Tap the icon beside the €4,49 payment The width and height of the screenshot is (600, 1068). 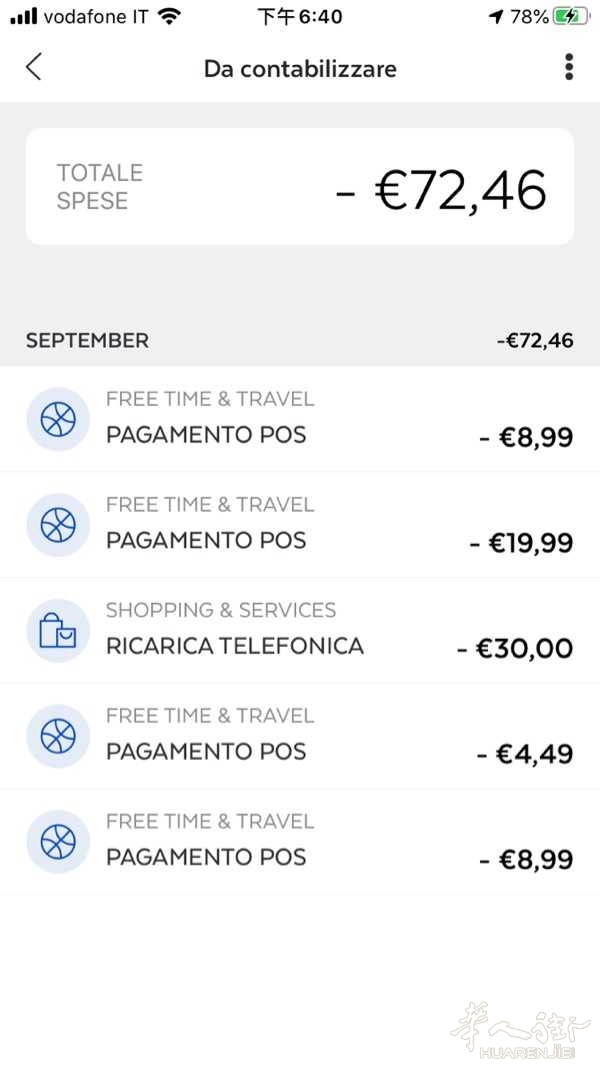tap(58, 736)
